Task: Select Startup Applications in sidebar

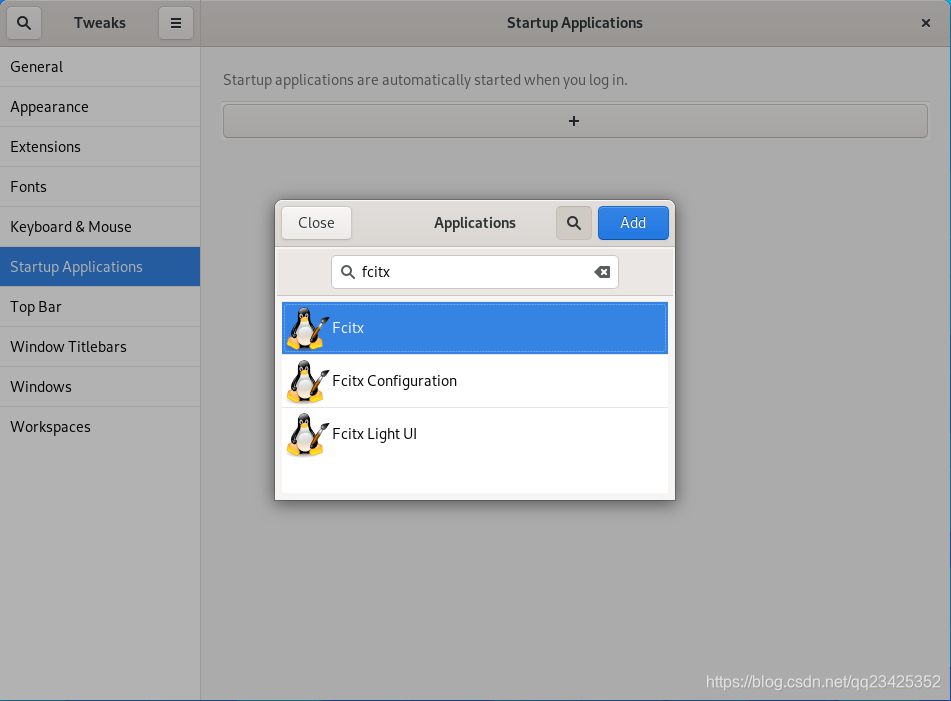Action: coord(100,267)
